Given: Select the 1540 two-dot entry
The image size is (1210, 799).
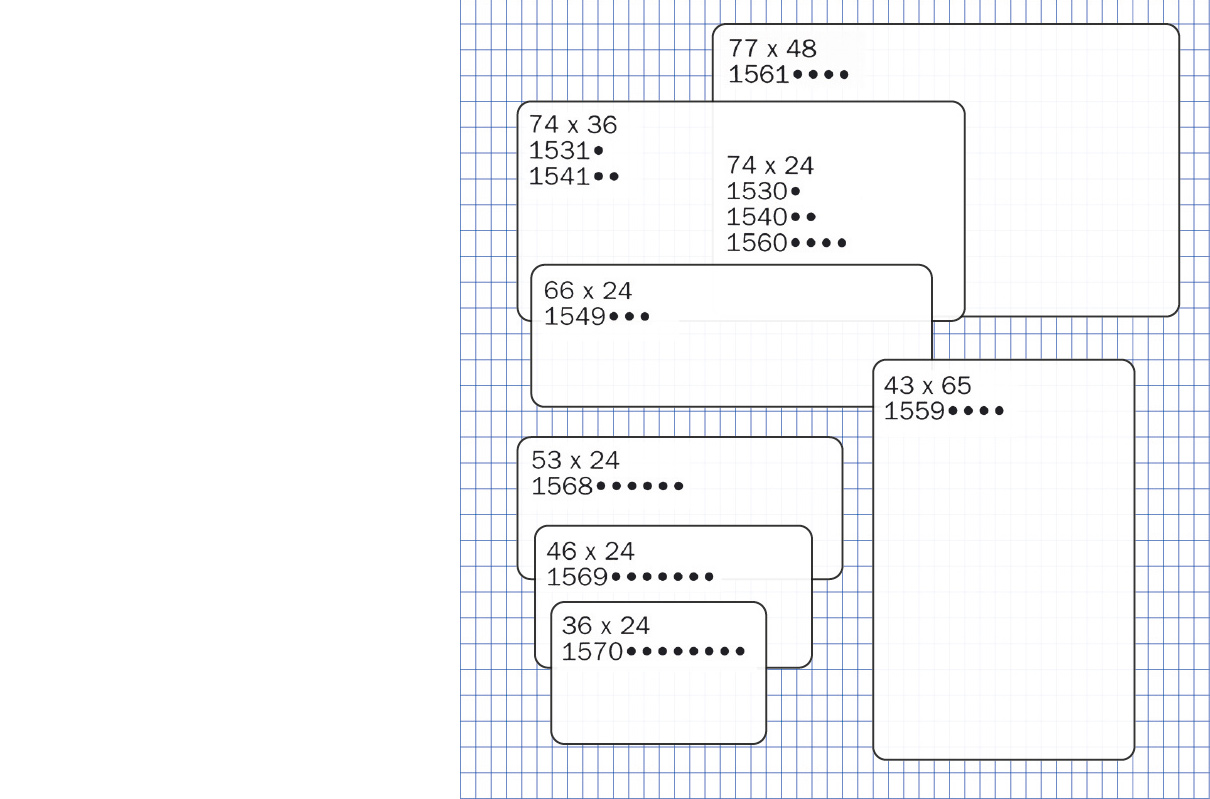Looking at the screenshot, I should 771,217.
